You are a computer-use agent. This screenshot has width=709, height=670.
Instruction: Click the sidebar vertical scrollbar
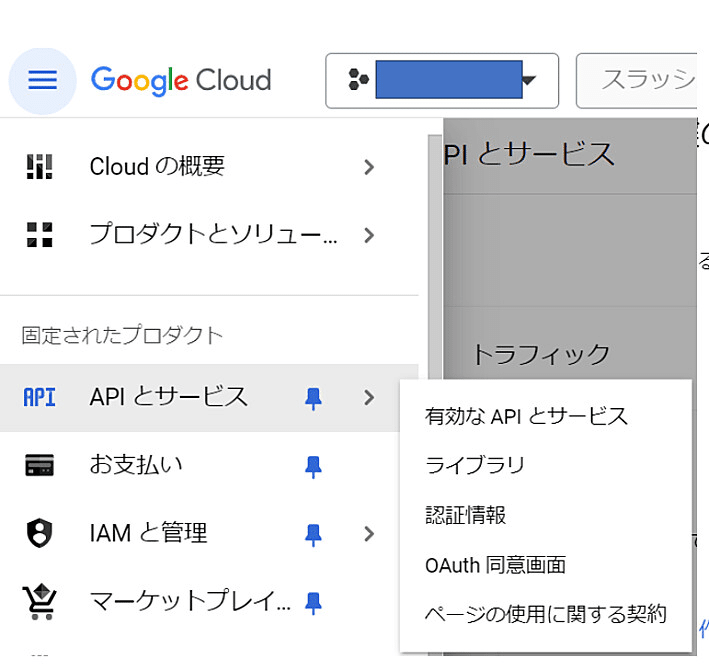pos(435,258)
